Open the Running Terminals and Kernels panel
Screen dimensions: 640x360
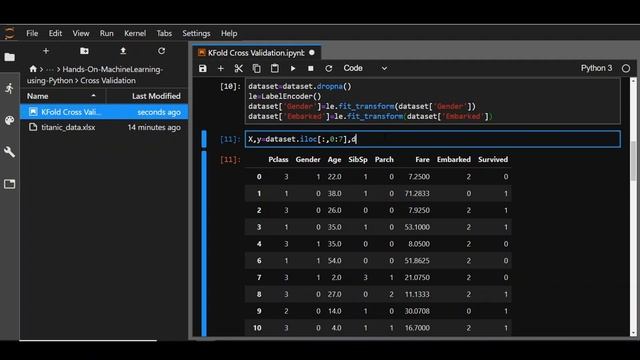pyautogui.click(x=9, y=88)
